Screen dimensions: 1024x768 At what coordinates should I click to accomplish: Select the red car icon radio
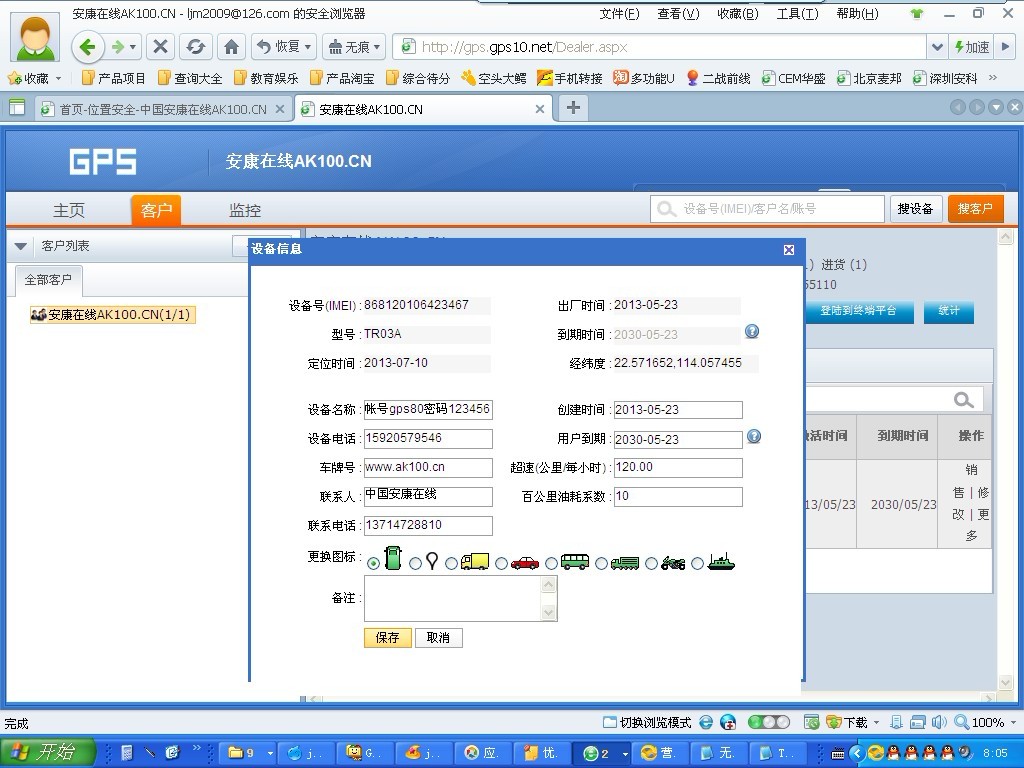(502, 563)
